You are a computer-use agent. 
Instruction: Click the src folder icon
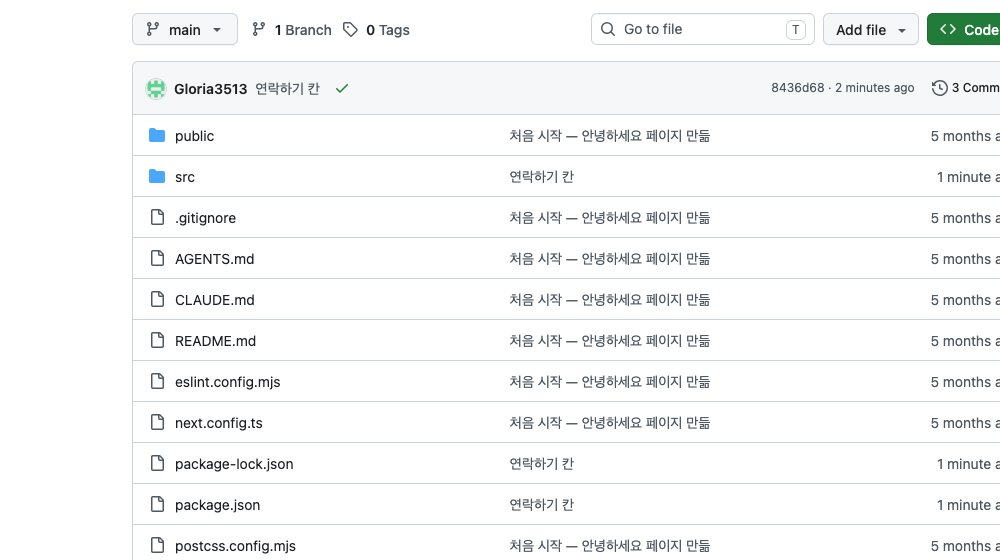[x=157, y=176]
